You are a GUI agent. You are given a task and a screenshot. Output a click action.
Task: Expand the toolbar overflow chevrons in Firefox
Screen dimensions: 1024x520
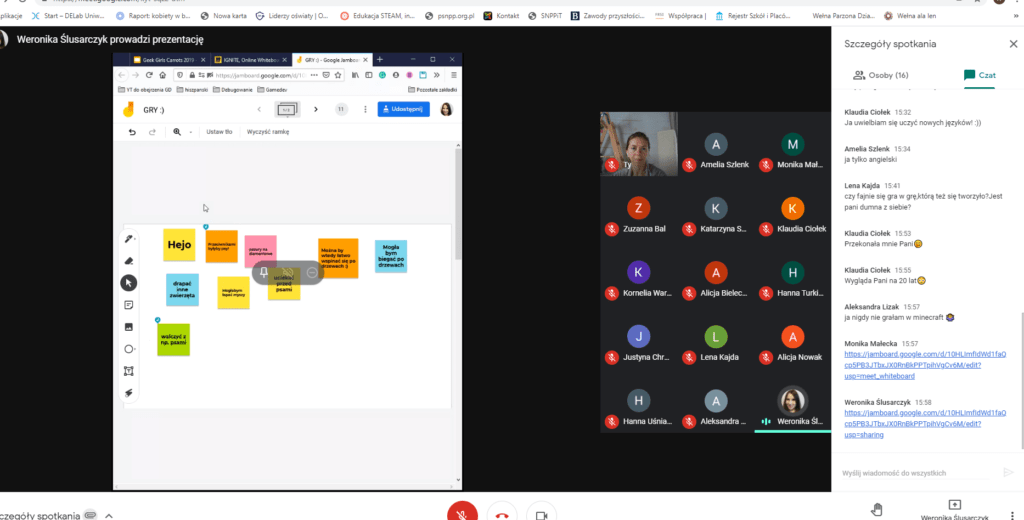tap(436, 75)
